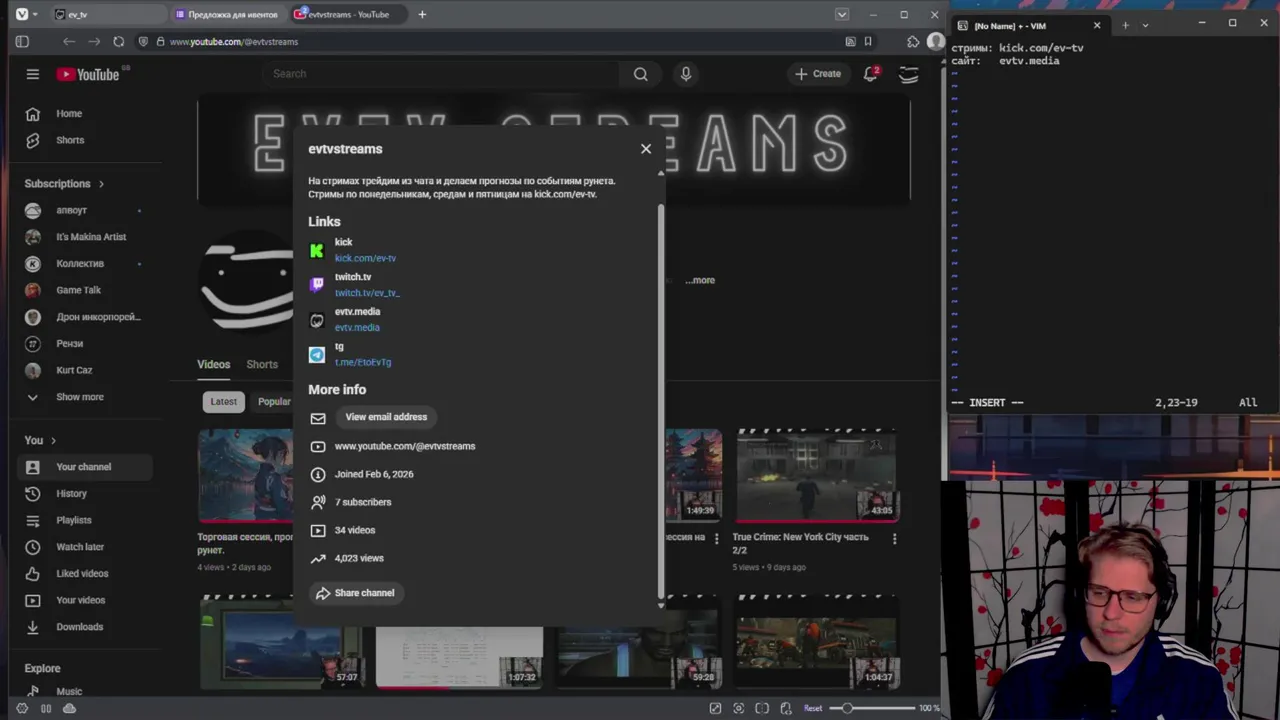The width and height of the screenshot is (1280, 720).
Task: Close the evtvstreams about dialog
Action: (646, 149)
